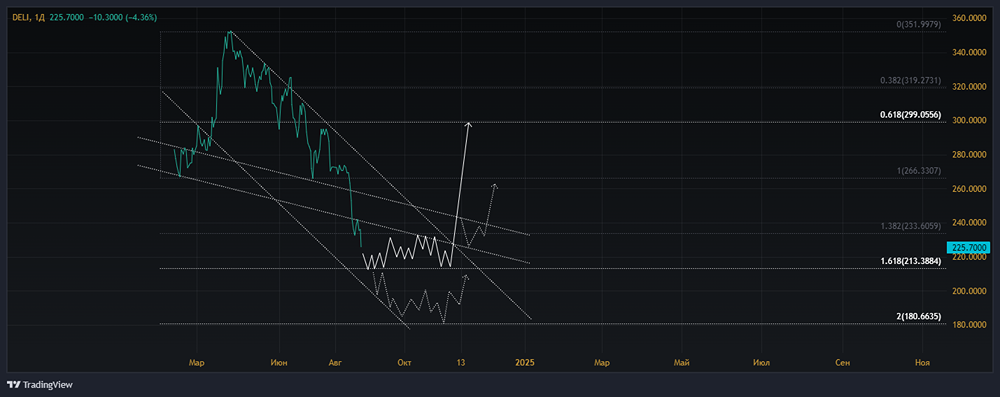The height and width of the screenshot is (397, 1000).
Task: Click the 0(351.9979) Fibonacci label
Action: (x=918, y=24)
